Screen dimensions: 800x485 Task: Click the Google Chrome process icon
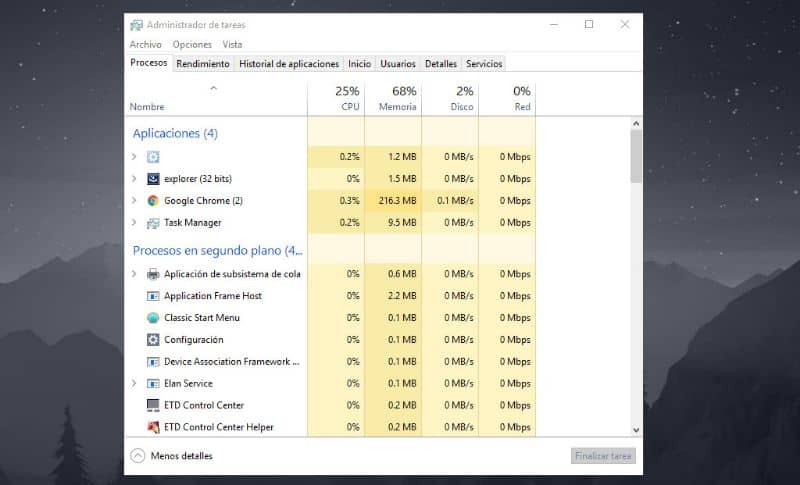(x=153, y=201)
